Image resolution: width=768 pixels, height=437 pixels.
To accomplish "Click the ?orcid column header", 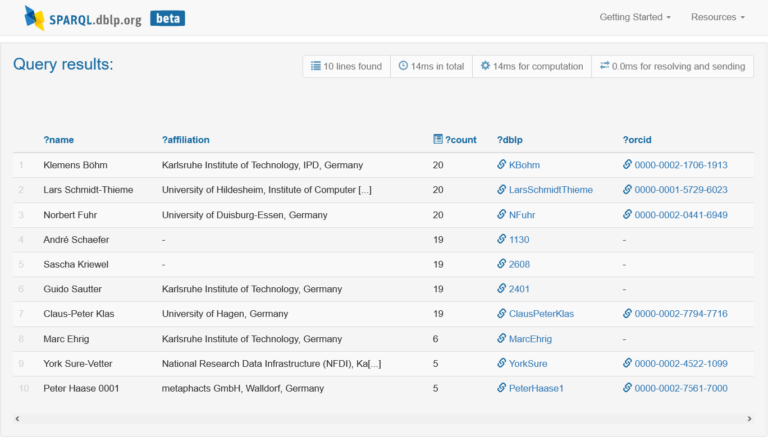I will coord(637,140).
